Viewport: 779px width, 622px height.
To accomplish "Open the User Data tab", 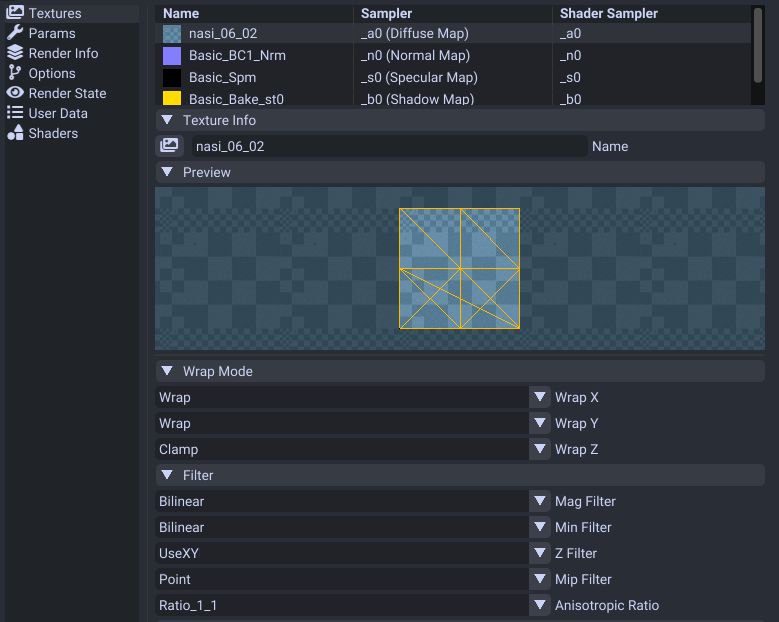I will (72, 113).
